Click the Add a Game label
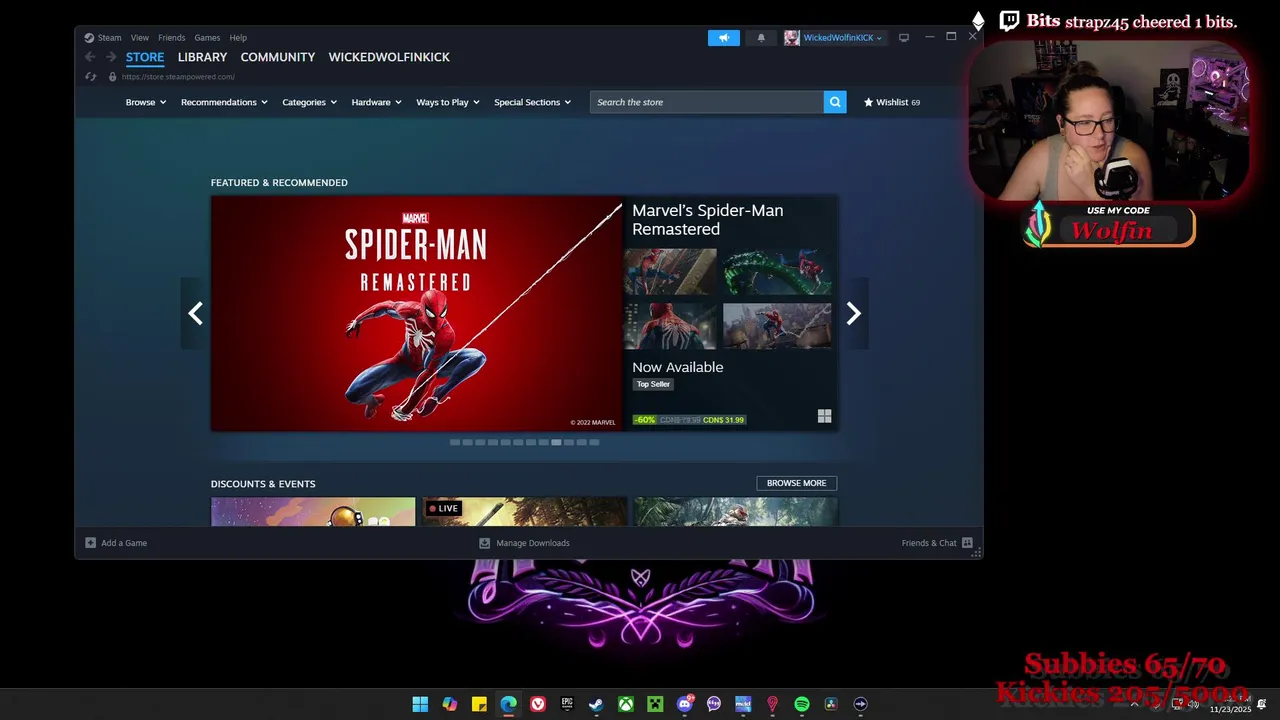This screenshot has width=1280, height=720. point(124,543)
